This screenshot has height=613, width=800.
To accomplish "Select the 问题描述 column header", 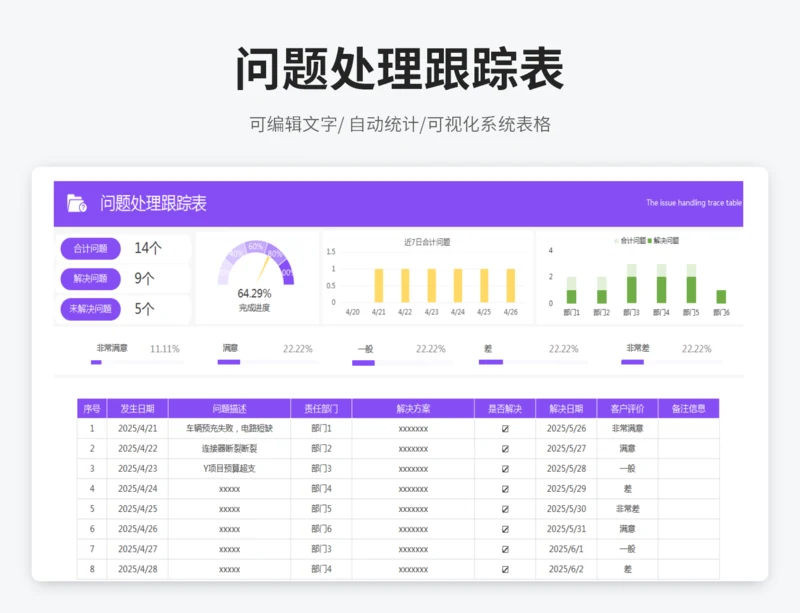I will tap(230, 409).
